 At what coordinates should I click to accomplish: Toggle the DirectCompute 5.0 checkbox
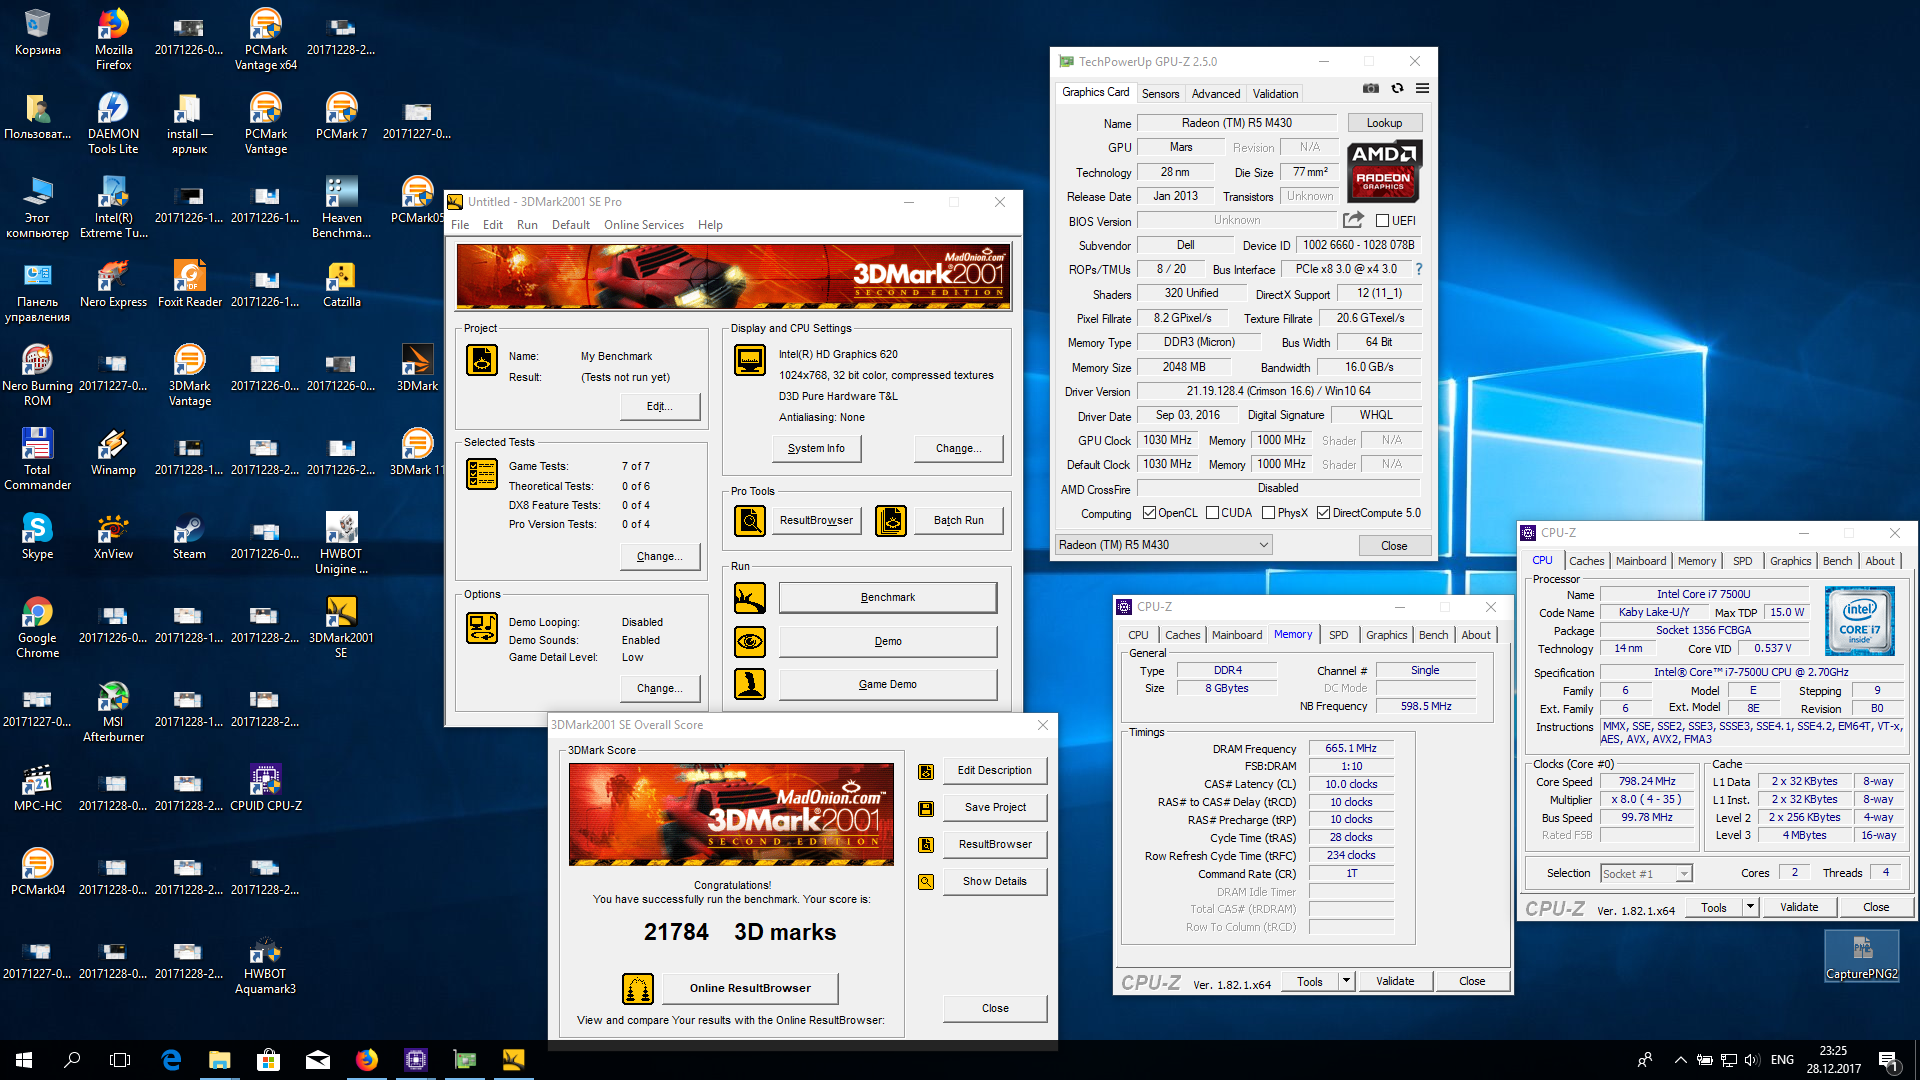pos(1323,513)
